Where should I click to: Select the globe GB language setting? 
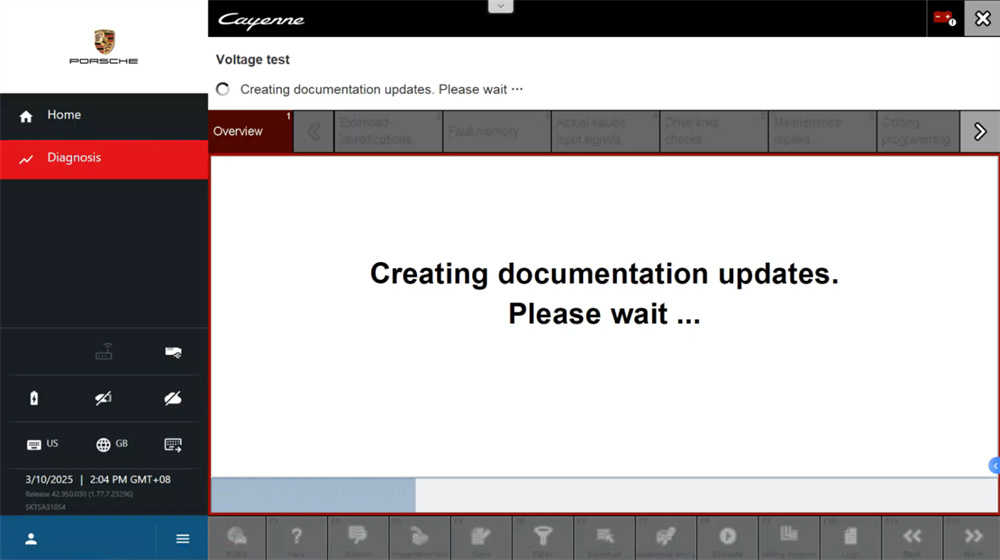point(111,444)
